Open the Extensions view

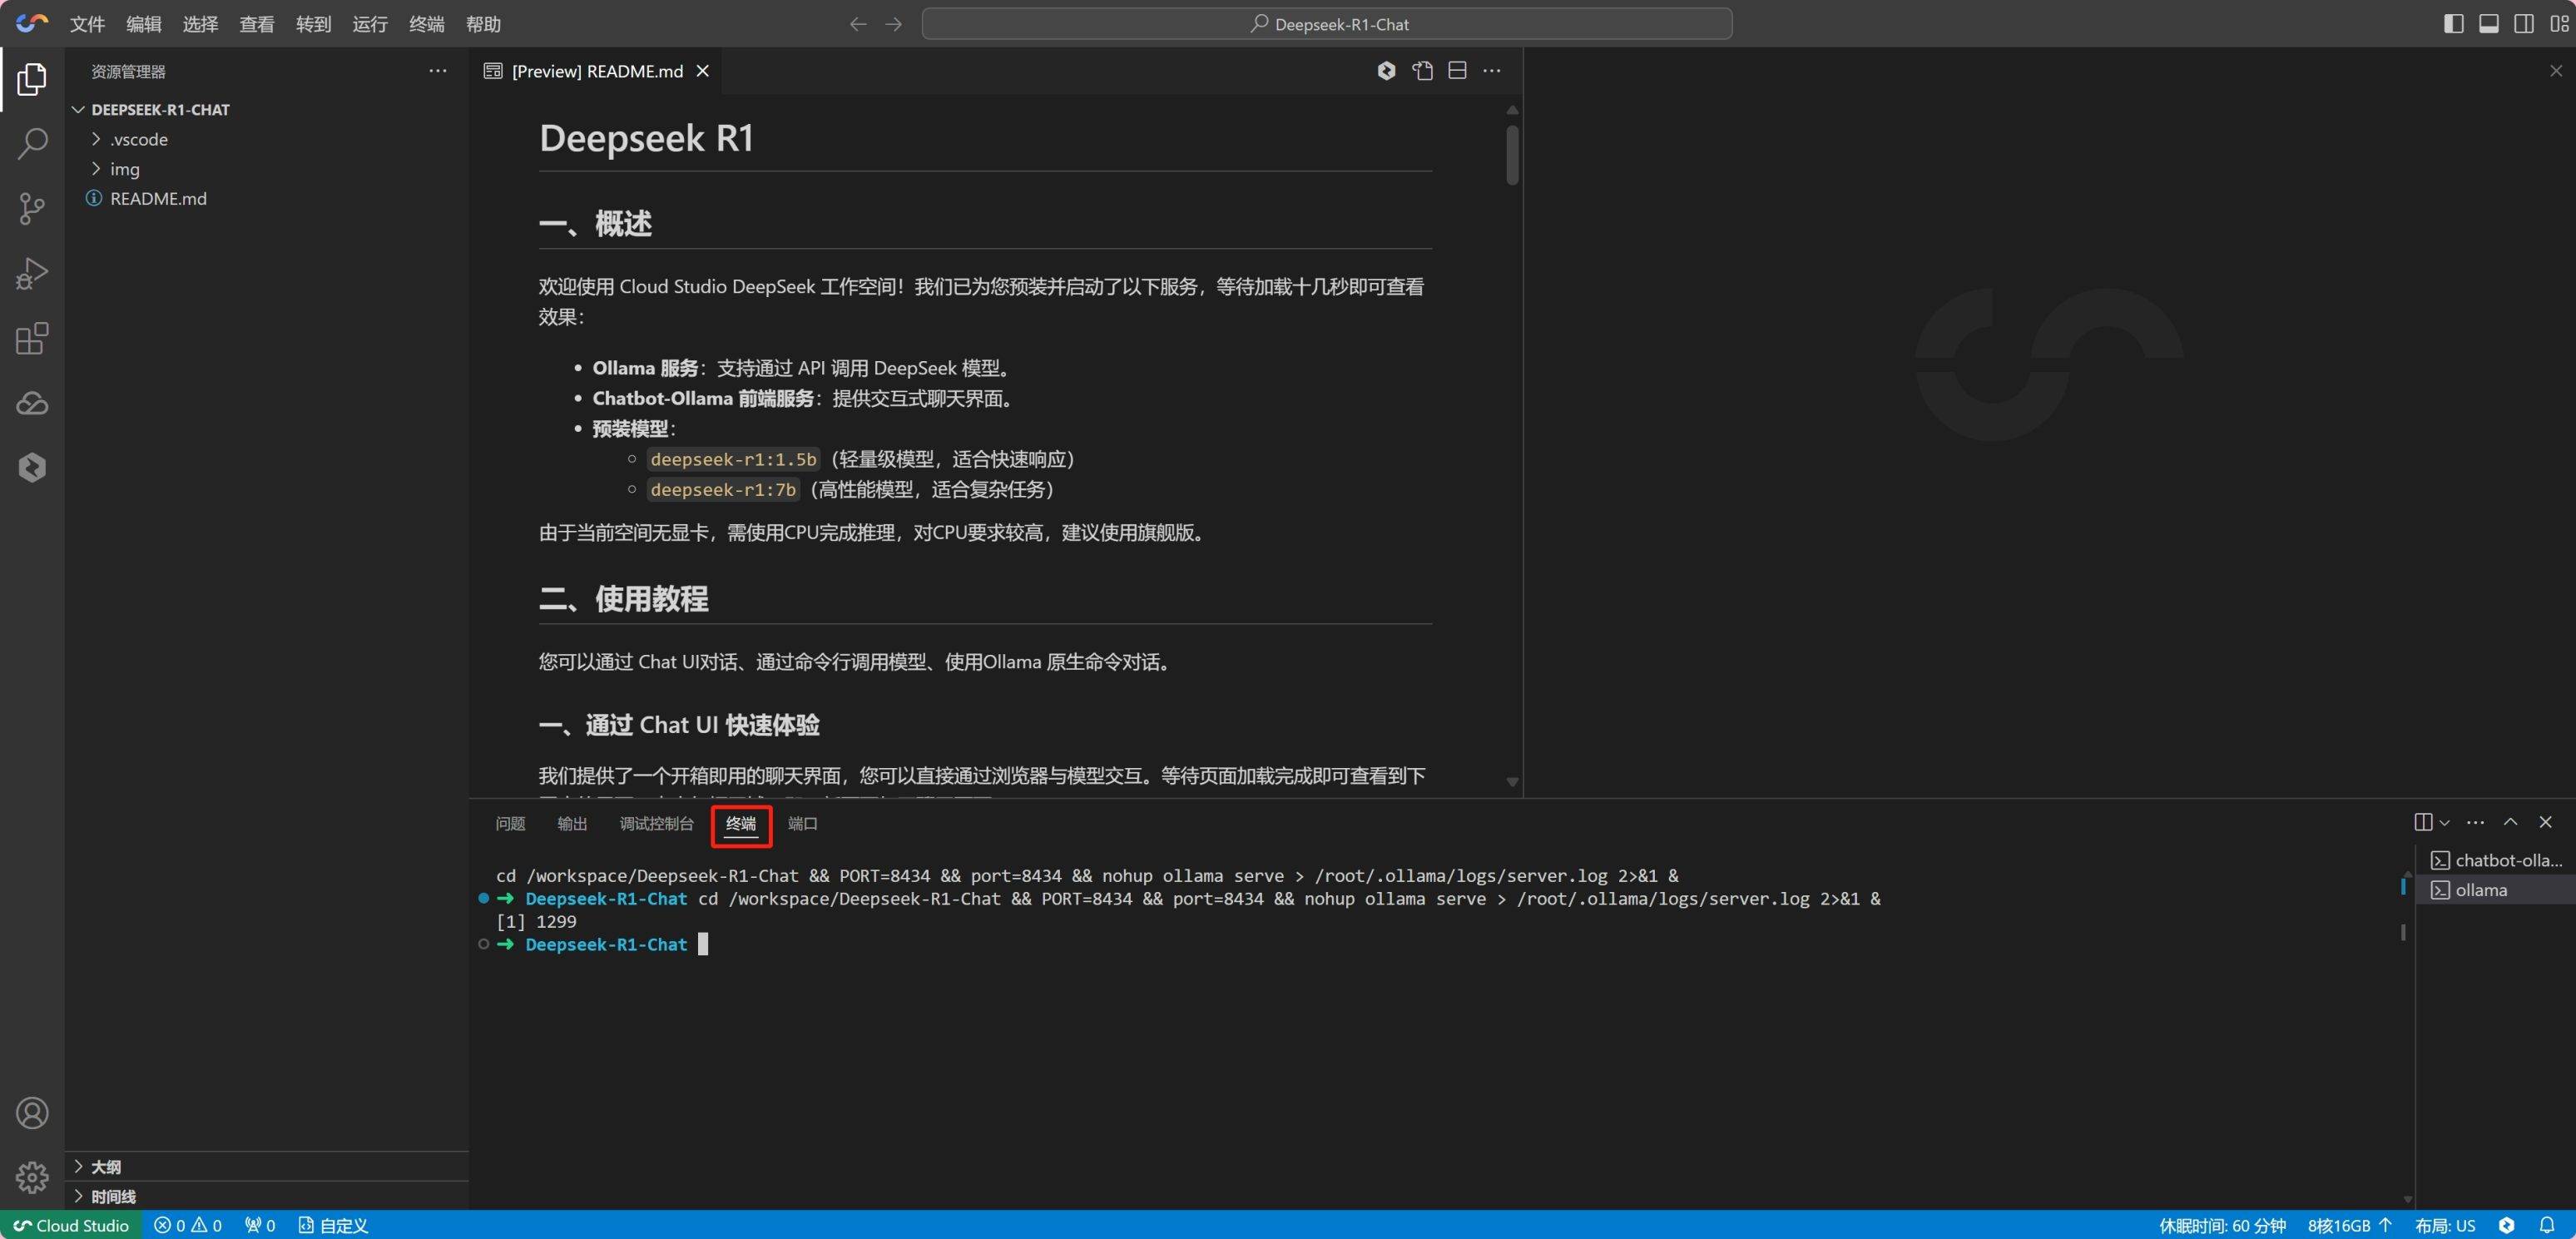(32, 338)
